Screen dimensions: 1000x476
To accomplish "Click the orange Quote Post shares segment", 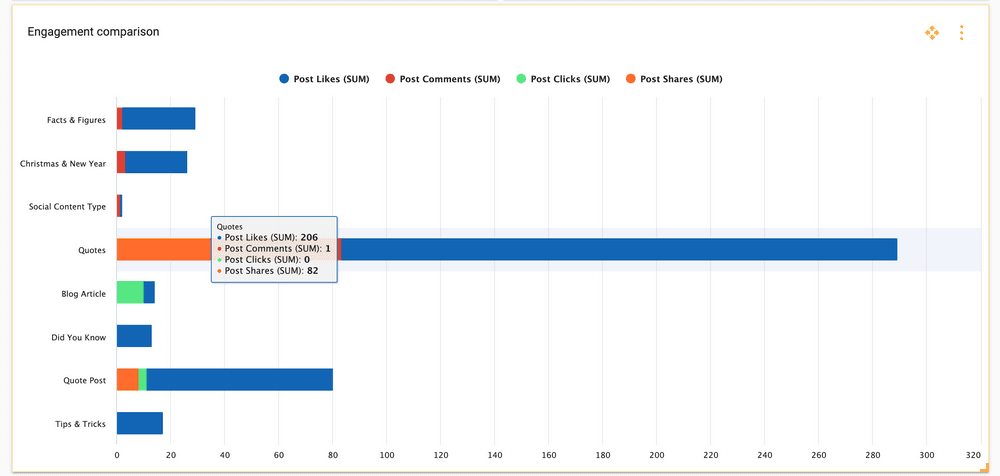I will click(x=127, y=379).
